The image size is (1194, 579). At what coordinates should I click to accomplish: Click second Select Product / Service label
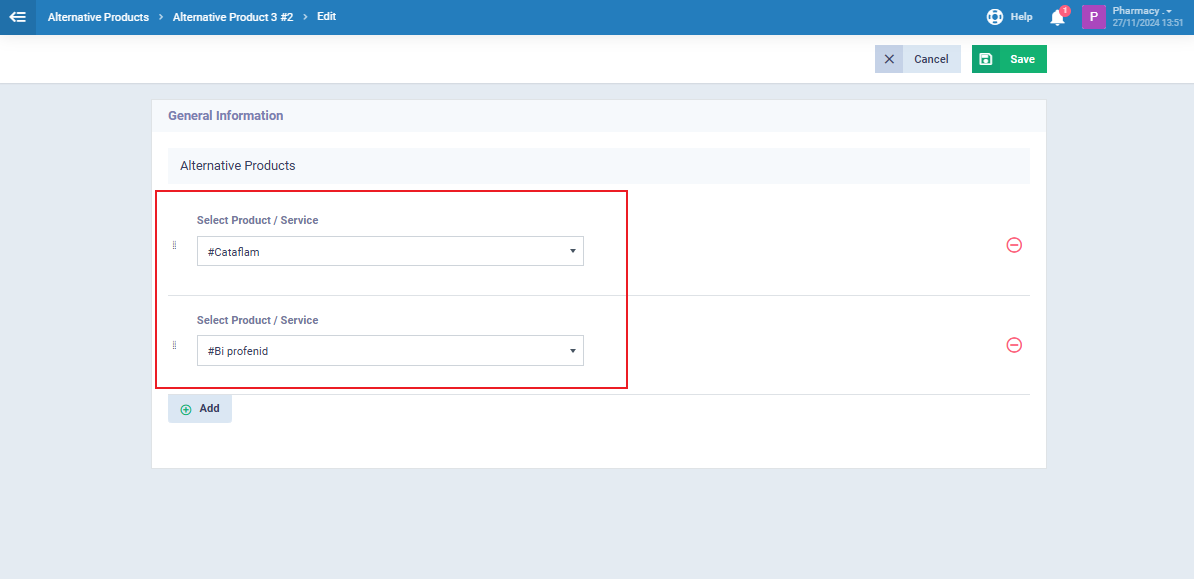257,320
